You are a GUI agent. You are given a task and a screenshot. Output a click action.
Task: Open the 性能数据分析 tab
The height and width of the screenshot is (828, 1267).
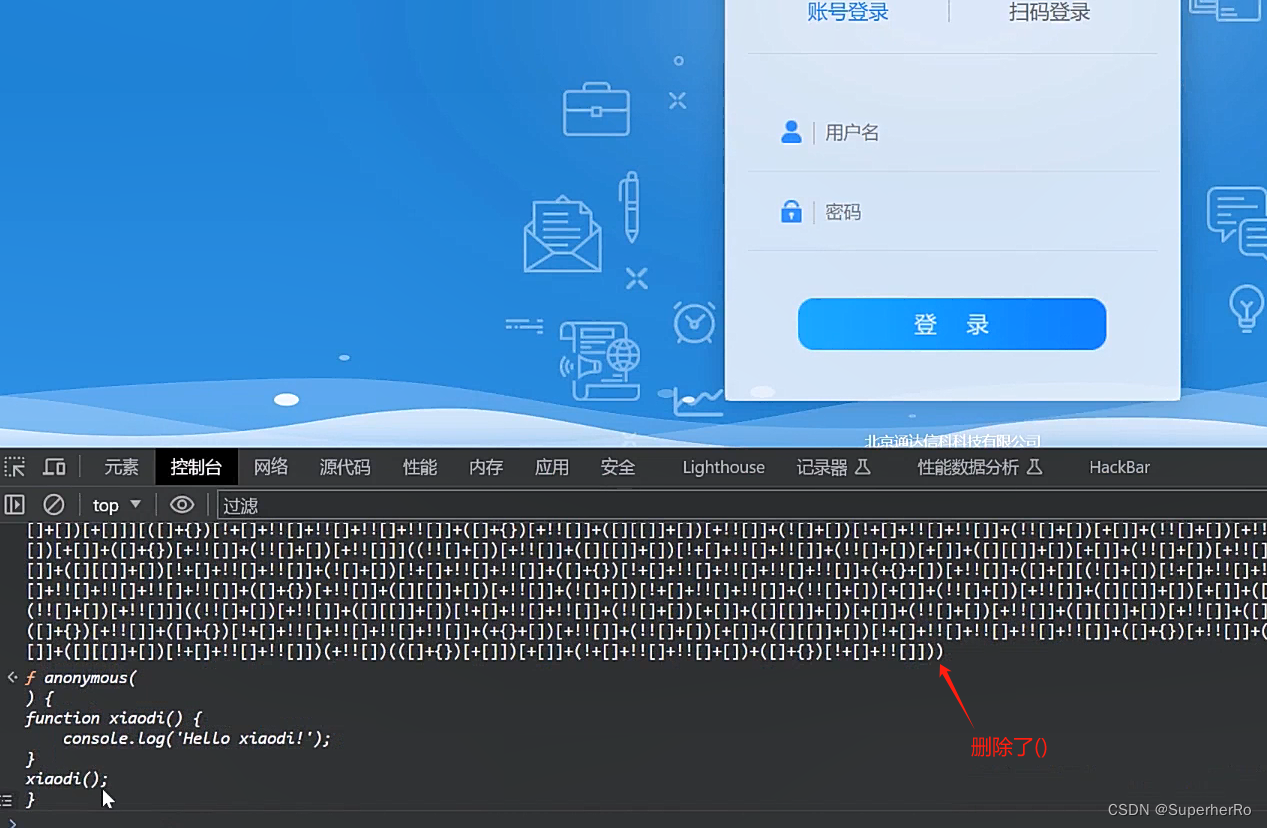tap(980, 467)
